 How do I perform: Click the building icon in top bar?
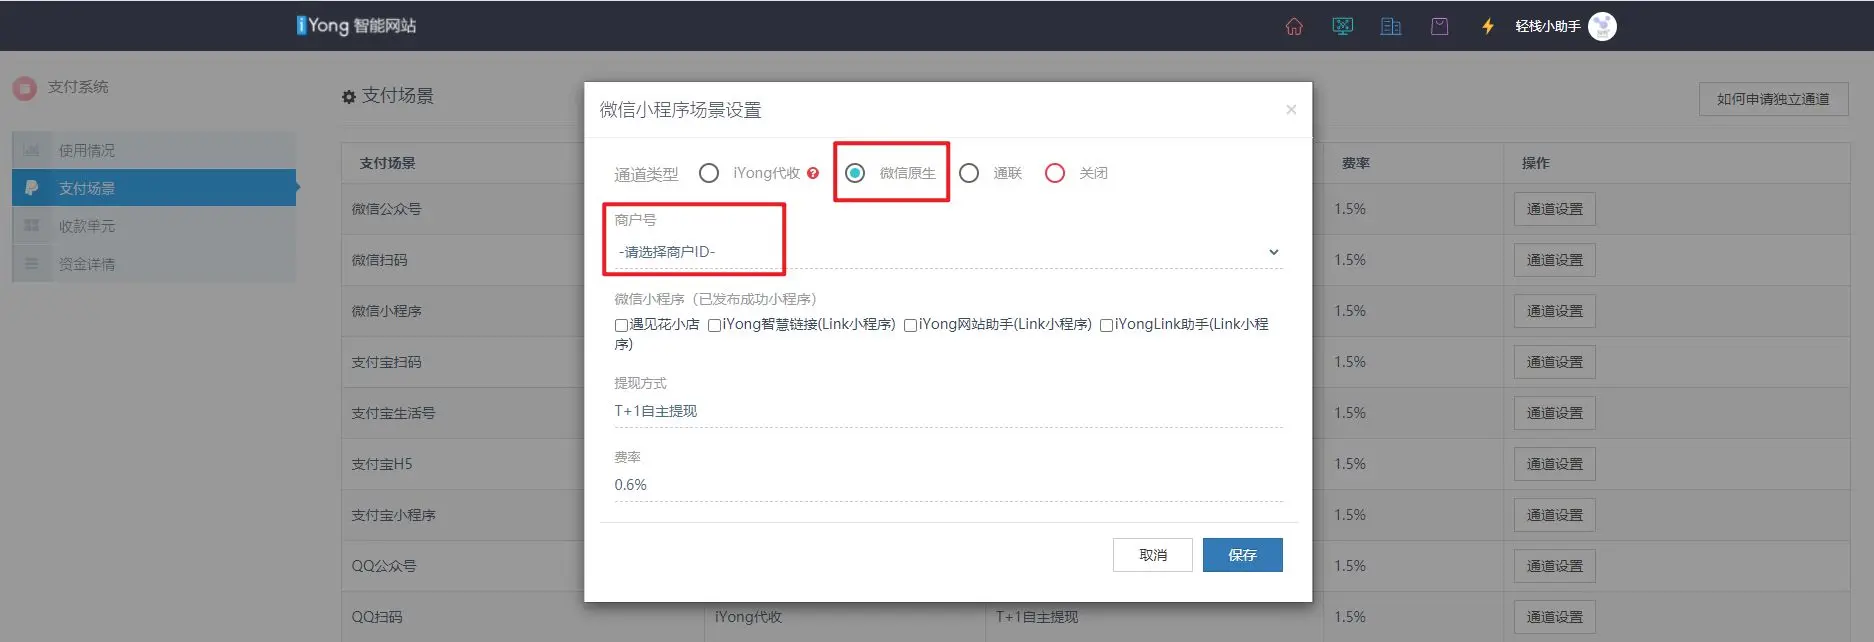(x=1390, y=27)
